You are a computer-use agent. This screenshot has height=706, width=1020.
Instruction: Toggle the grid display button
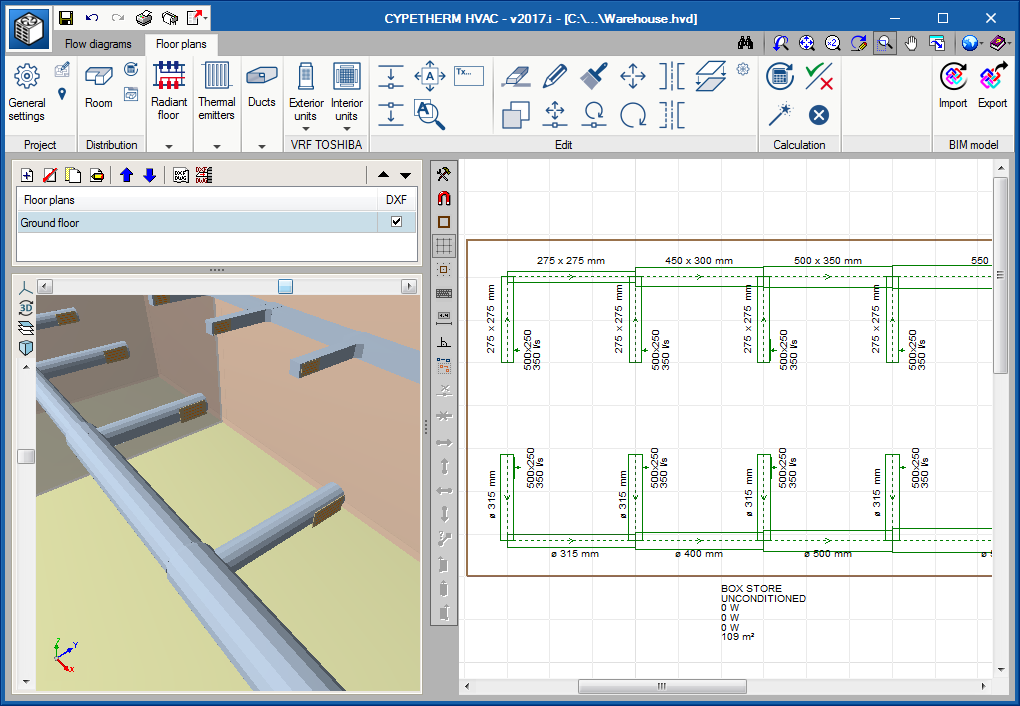click(444, 245)
